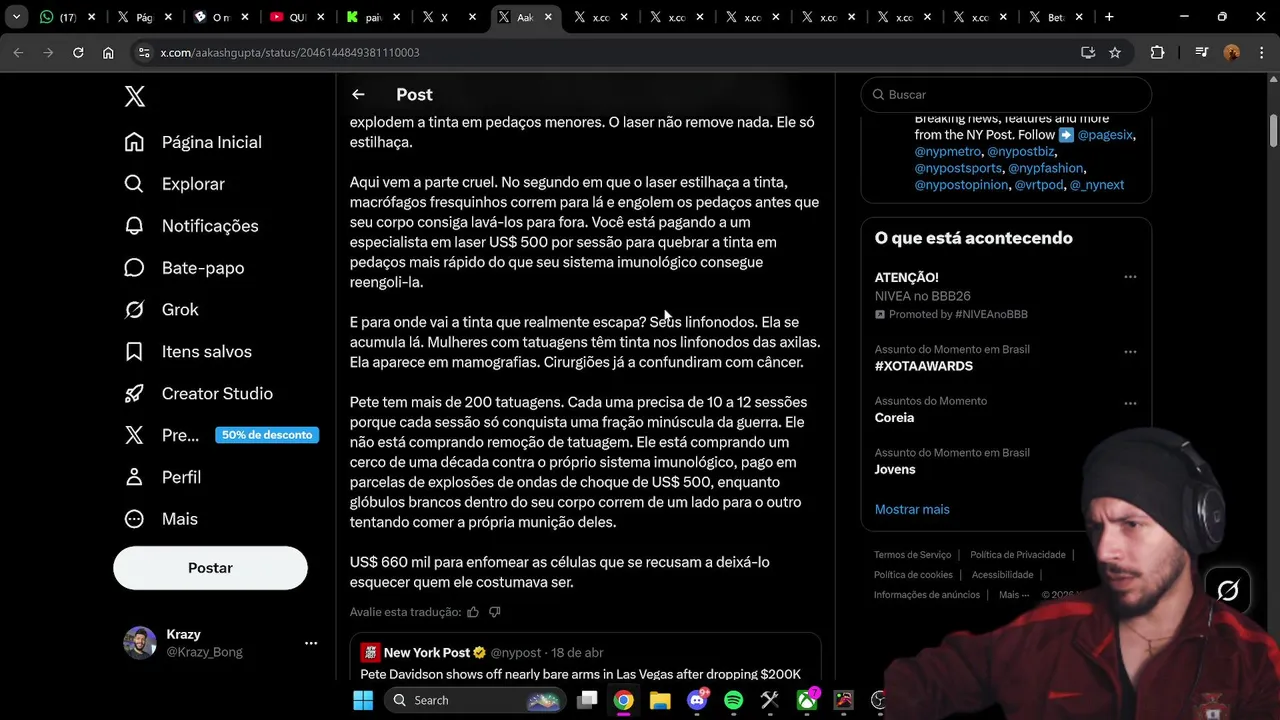Open more options for #XOTAAWARDS trend
This screenshot has height=720, width=1280.
[1130, 352]
